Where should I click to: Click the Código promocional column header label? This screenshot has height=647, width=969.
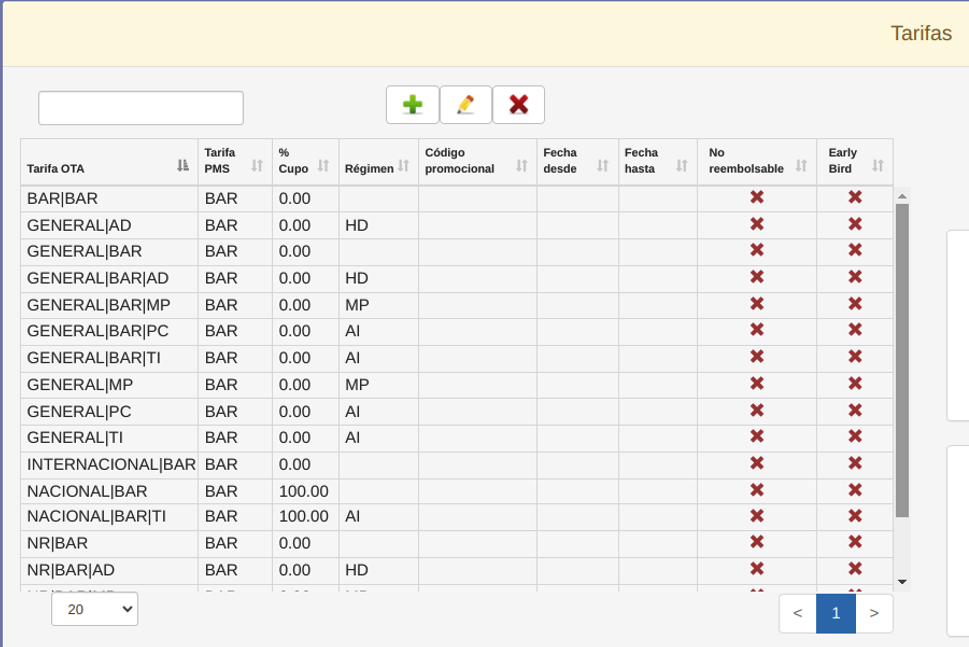pyautogui.click(x=460, y=161)
